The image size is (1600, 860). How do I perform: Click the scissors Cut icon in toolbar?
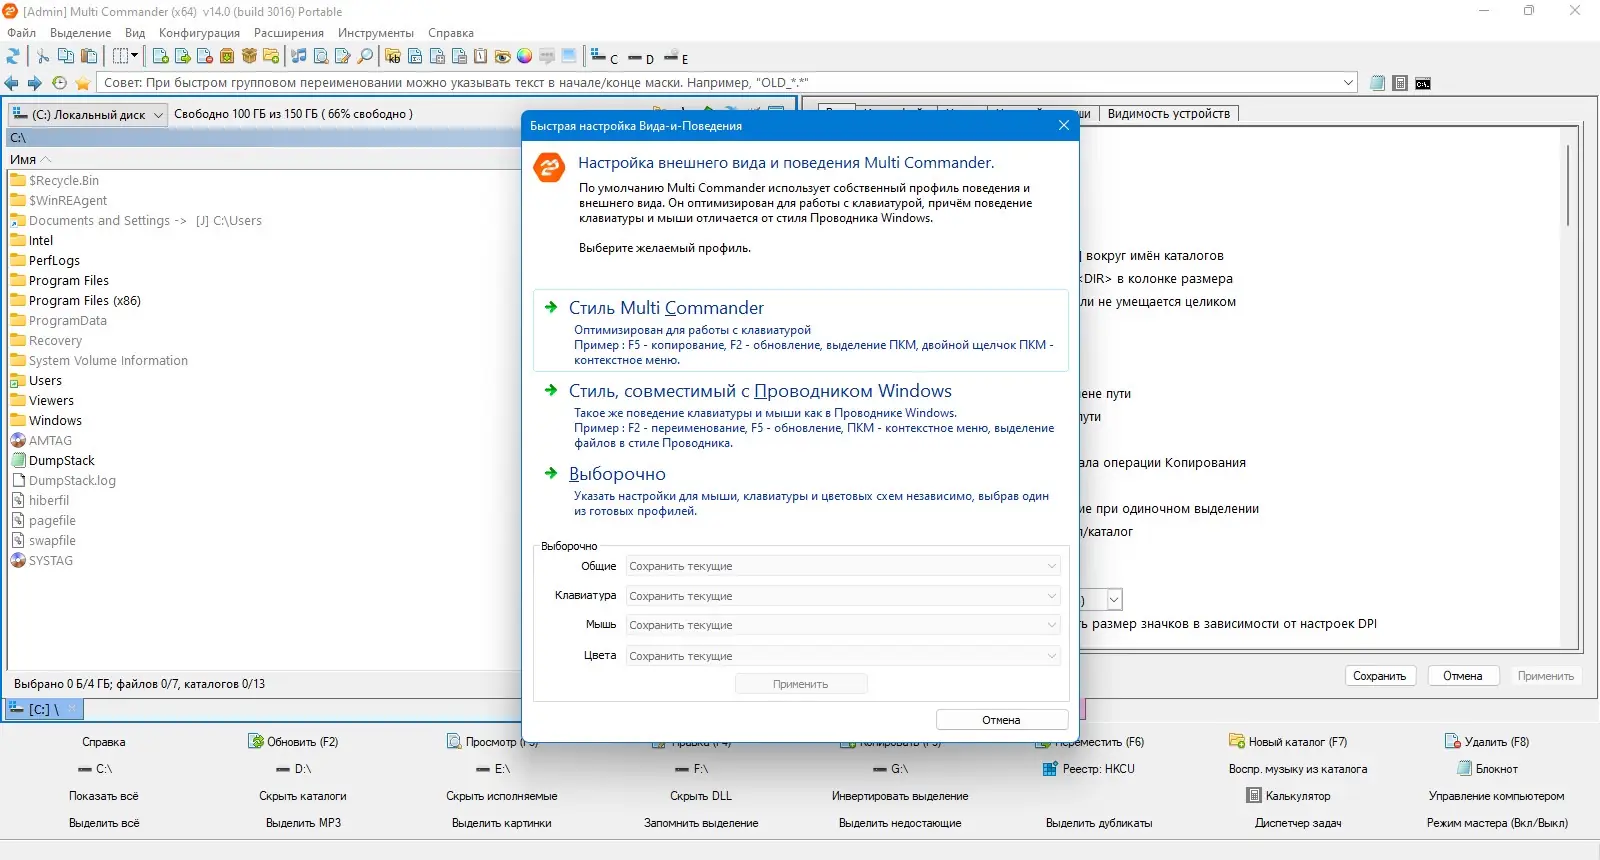click(43, 56)
